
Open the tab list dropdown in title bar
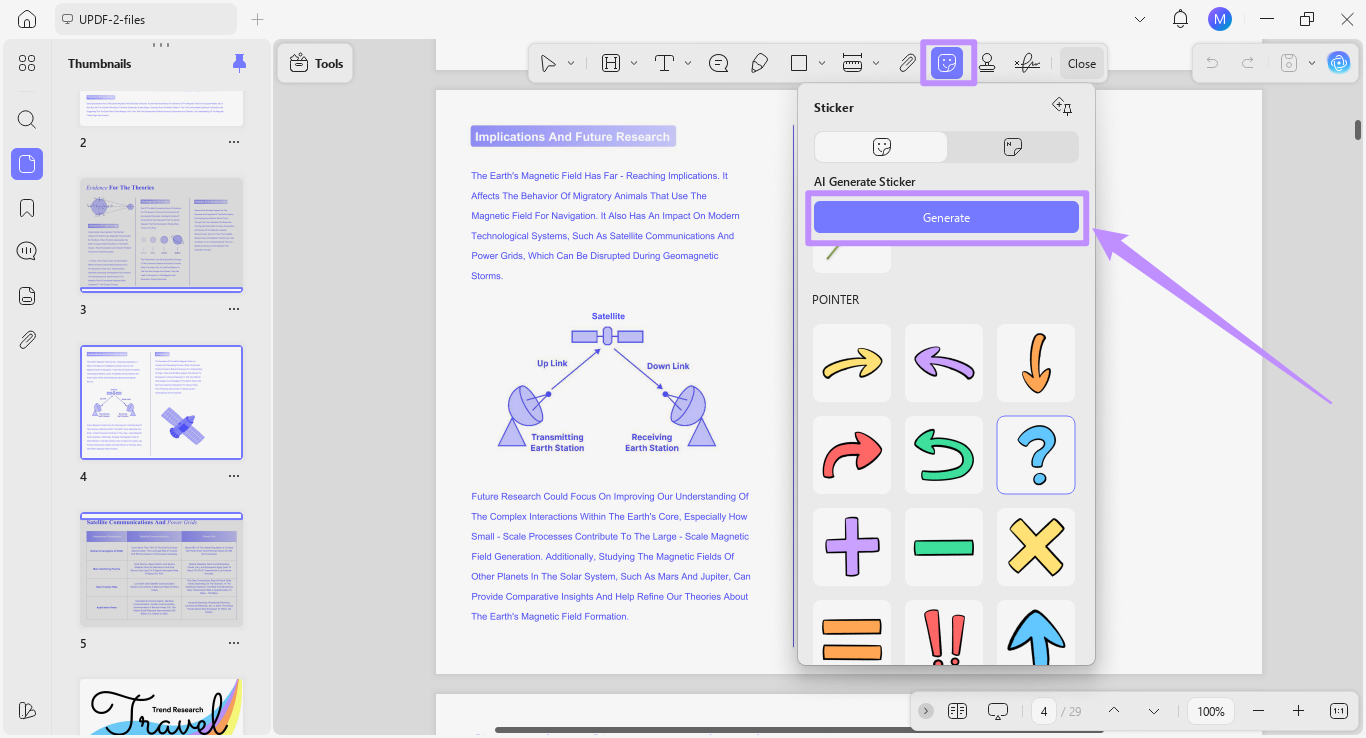coord(1141,19)
